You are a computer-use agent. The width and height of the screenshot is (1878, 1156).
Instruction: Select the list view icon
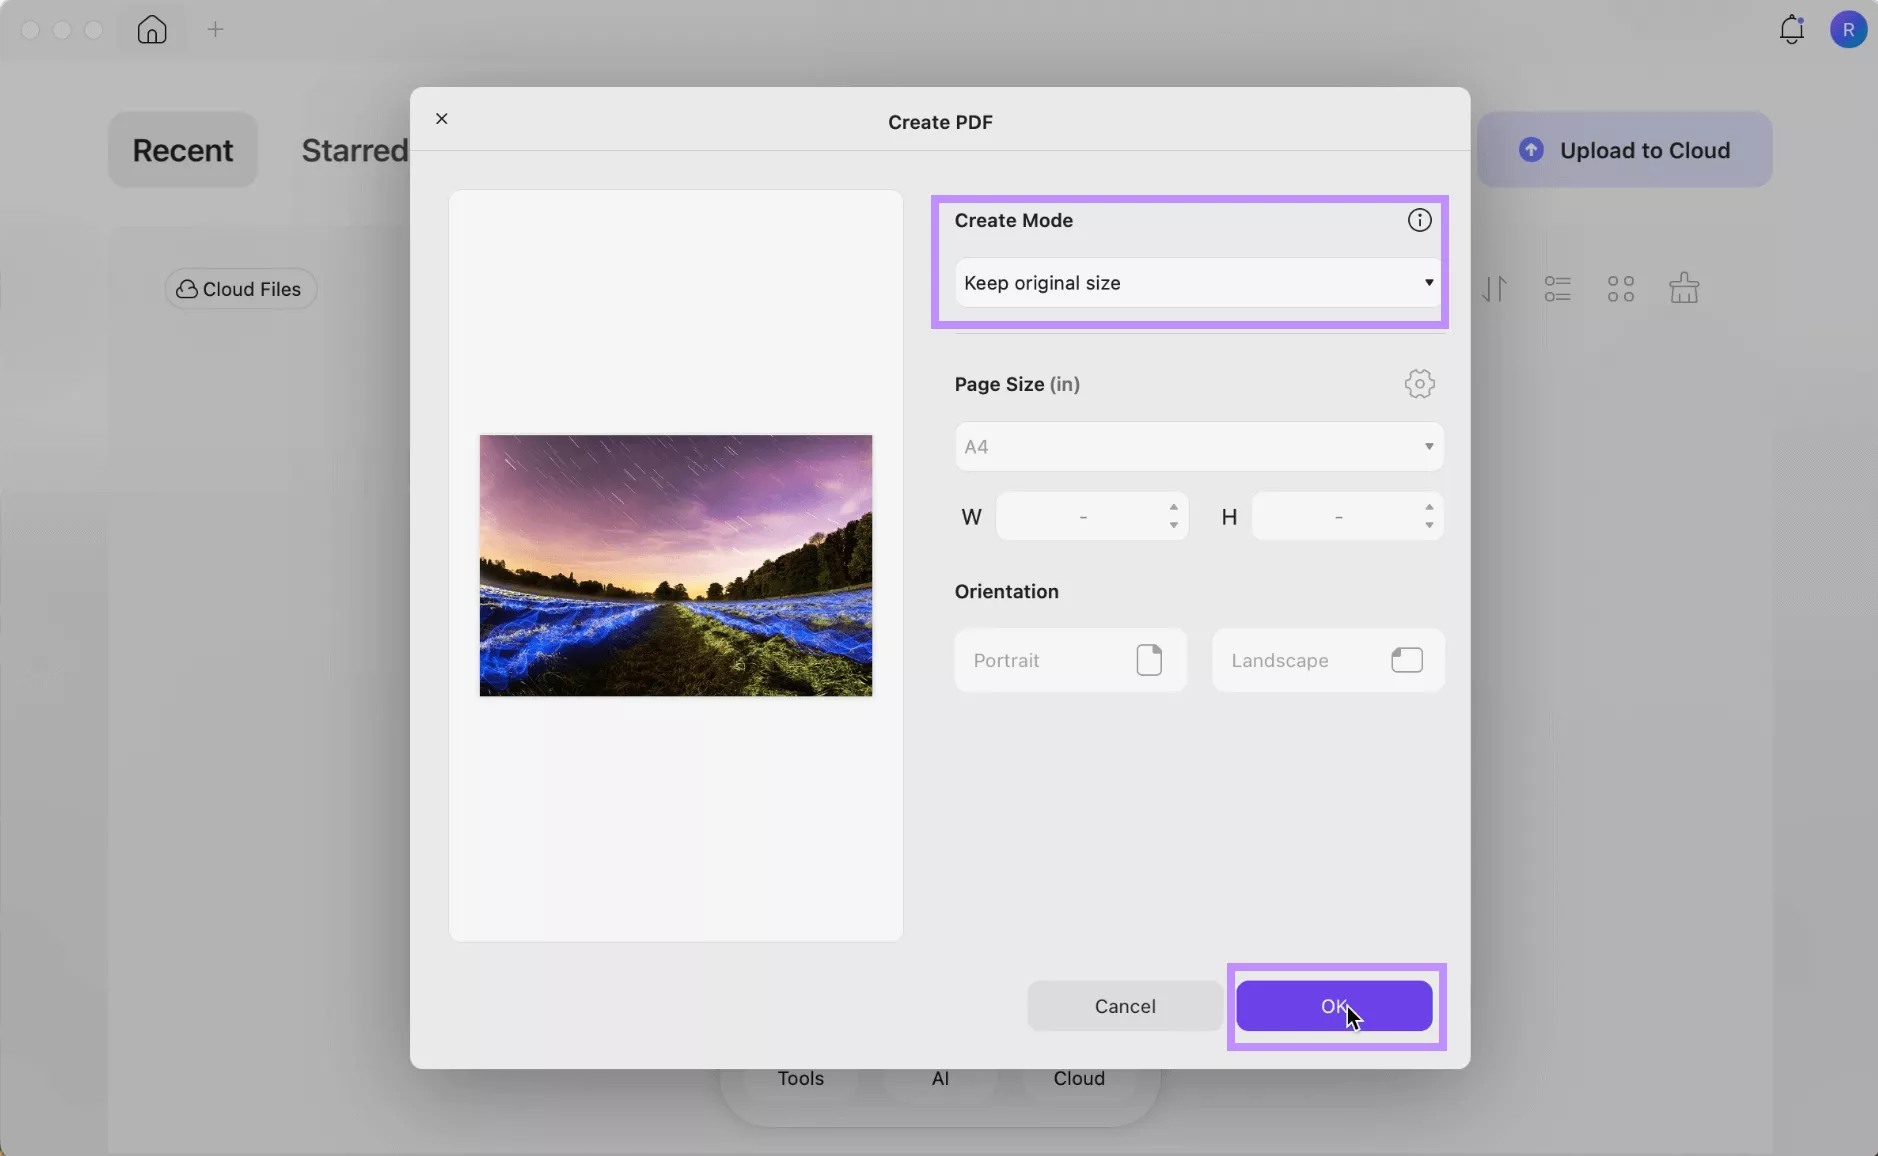click(1558, 288)
